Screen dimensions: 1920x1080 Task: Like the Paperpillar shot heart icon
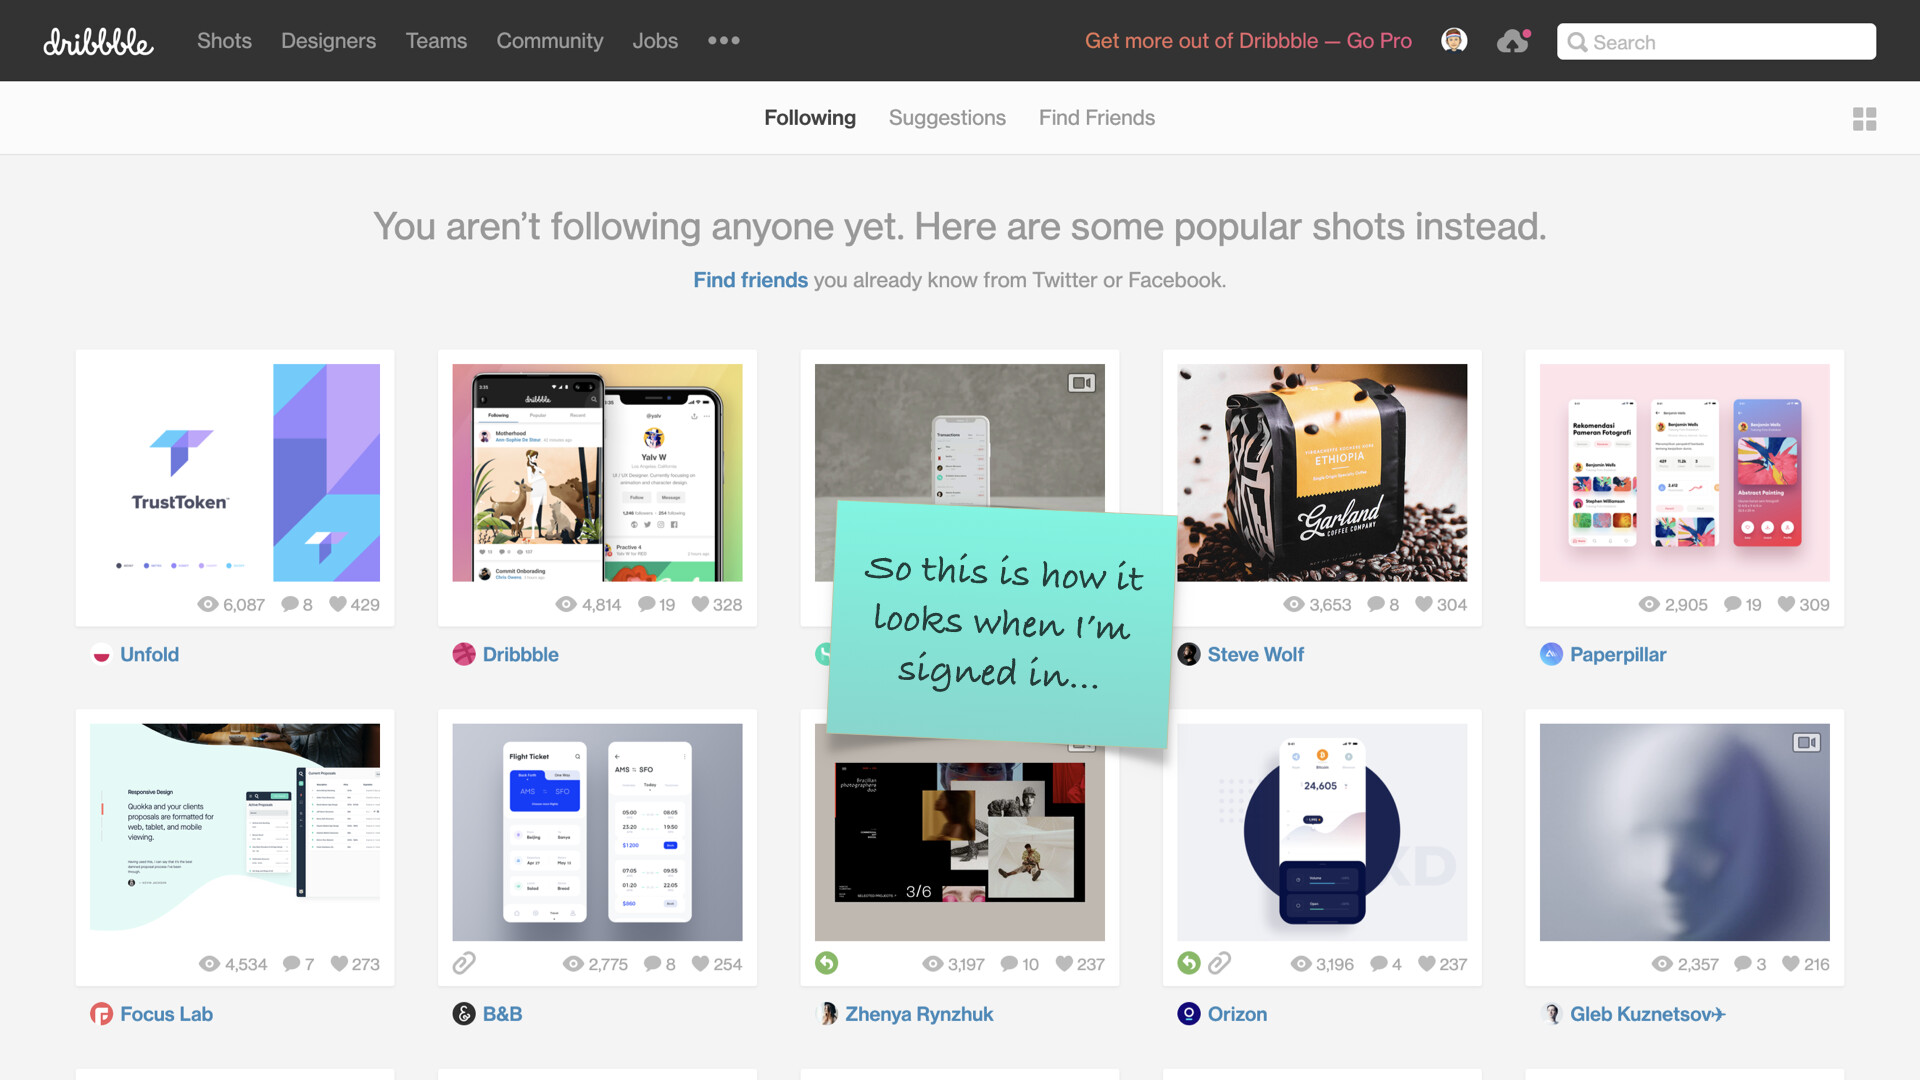tap(1786, 604)
